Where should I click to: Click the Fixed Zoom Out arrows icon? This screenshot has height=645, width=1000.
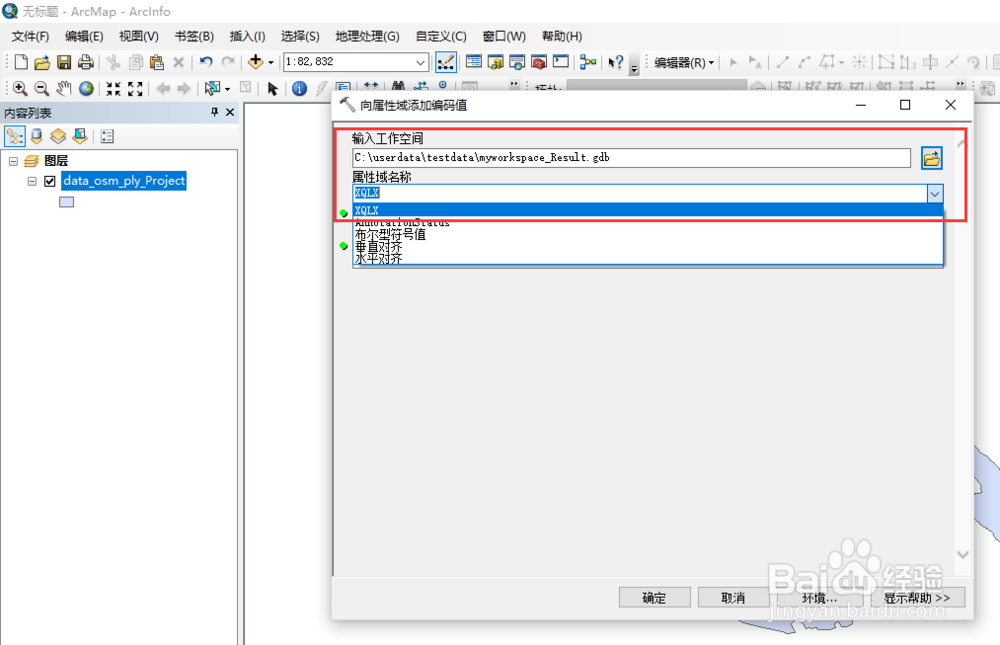pyautogui.click(x=135, y=88)
